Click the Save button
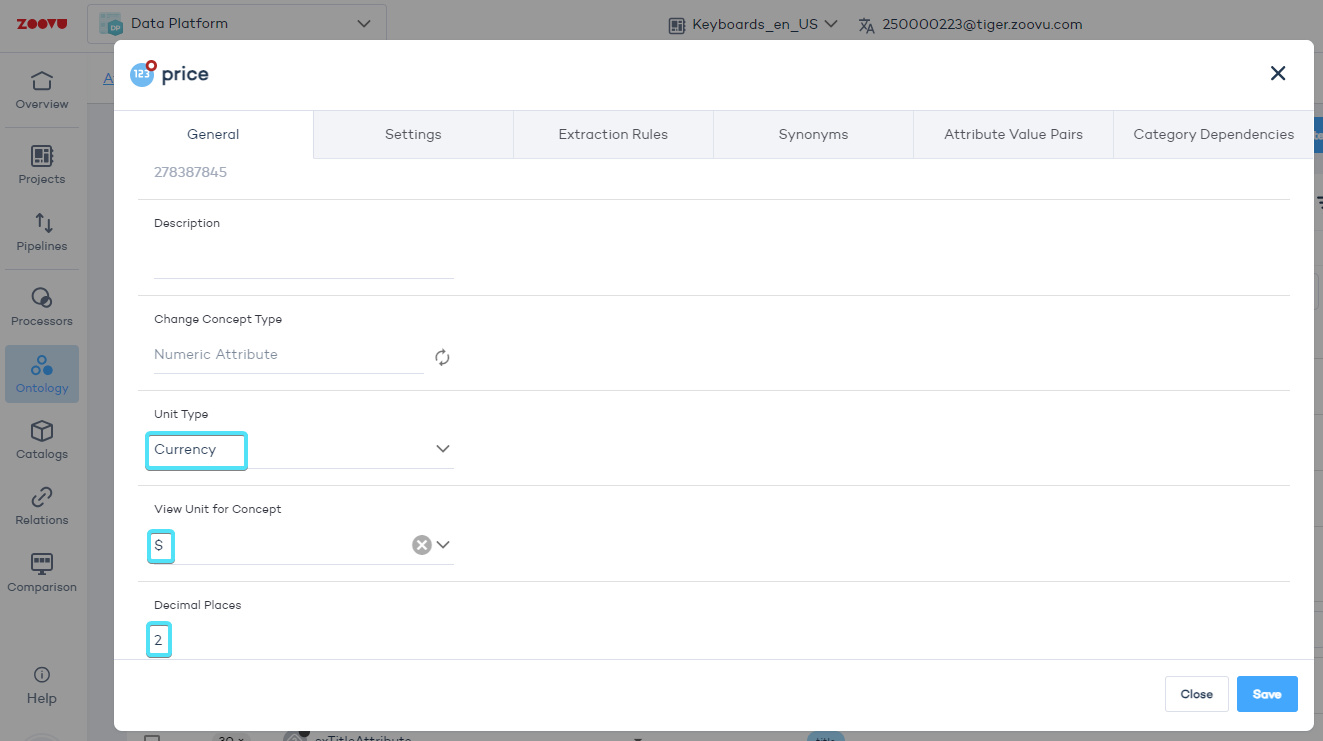This screenshot has height=741, width=1323. click(x=1266, y=694)
